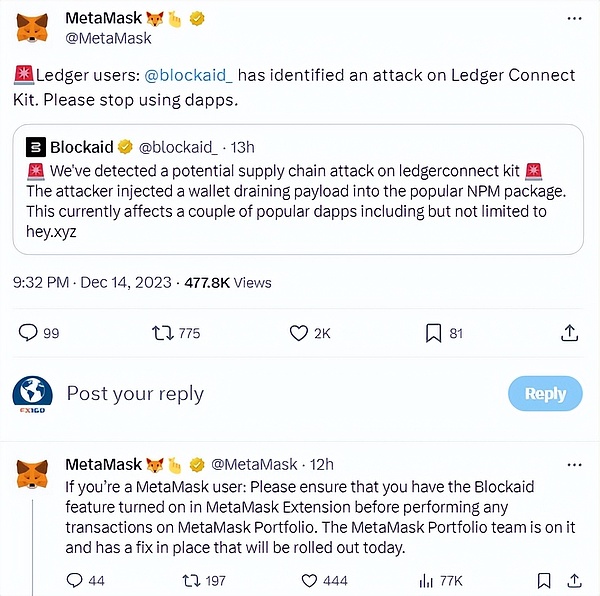Open the @blockaid_ mention link

[189, 76]
